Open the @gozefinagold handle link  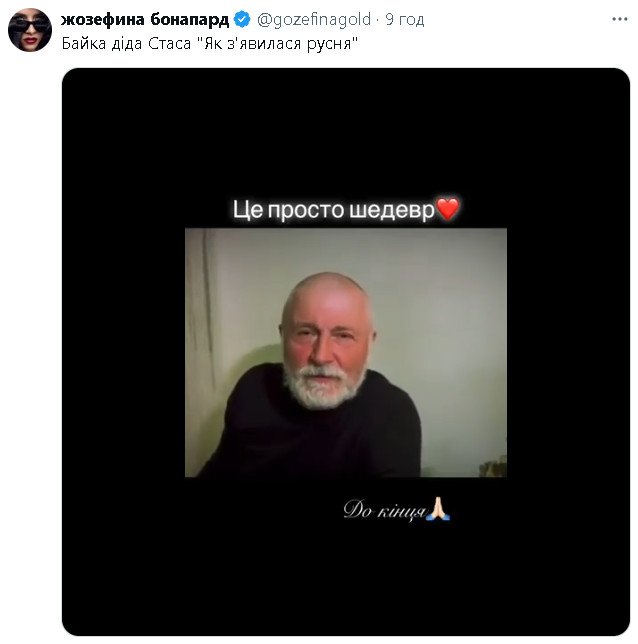[314, 19]
